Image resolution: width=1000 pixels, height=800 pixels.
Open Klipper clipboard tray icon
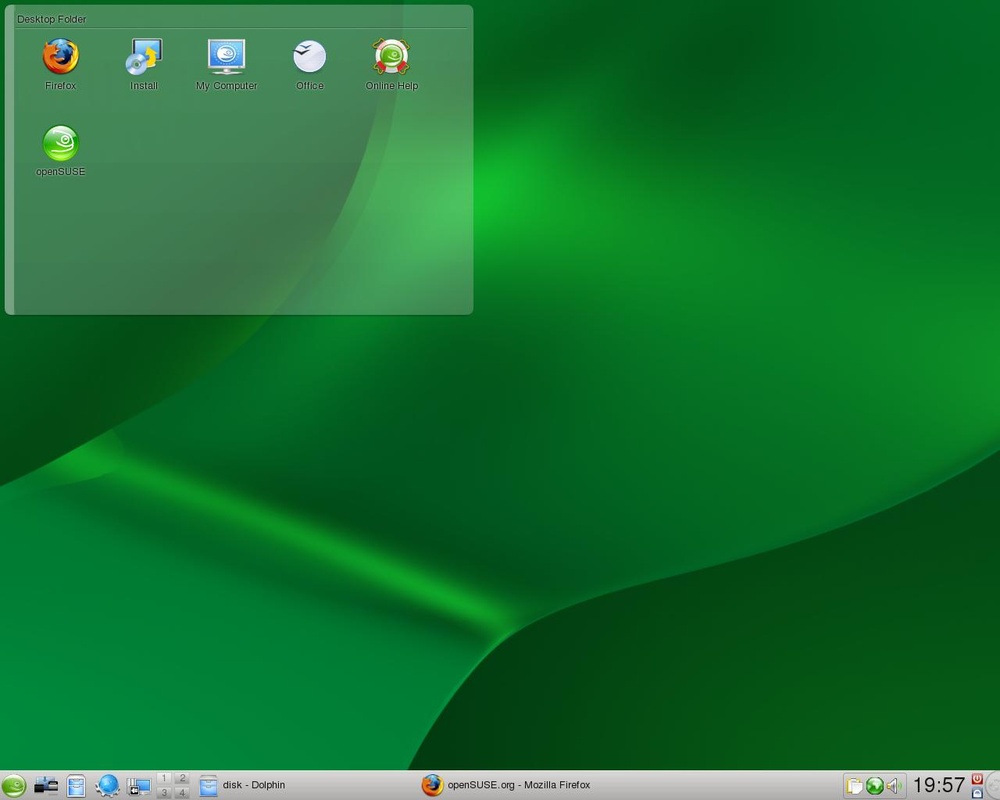(x=855, y=786)
